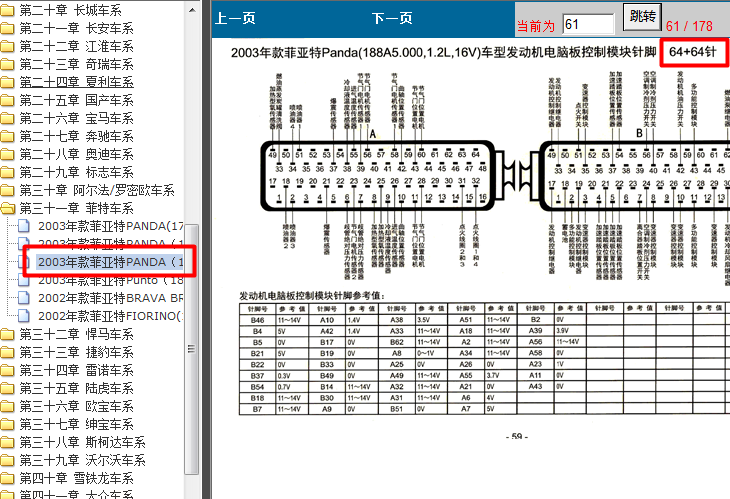Open 2003年款菲亚特Punto tree entry

[111, 280]
